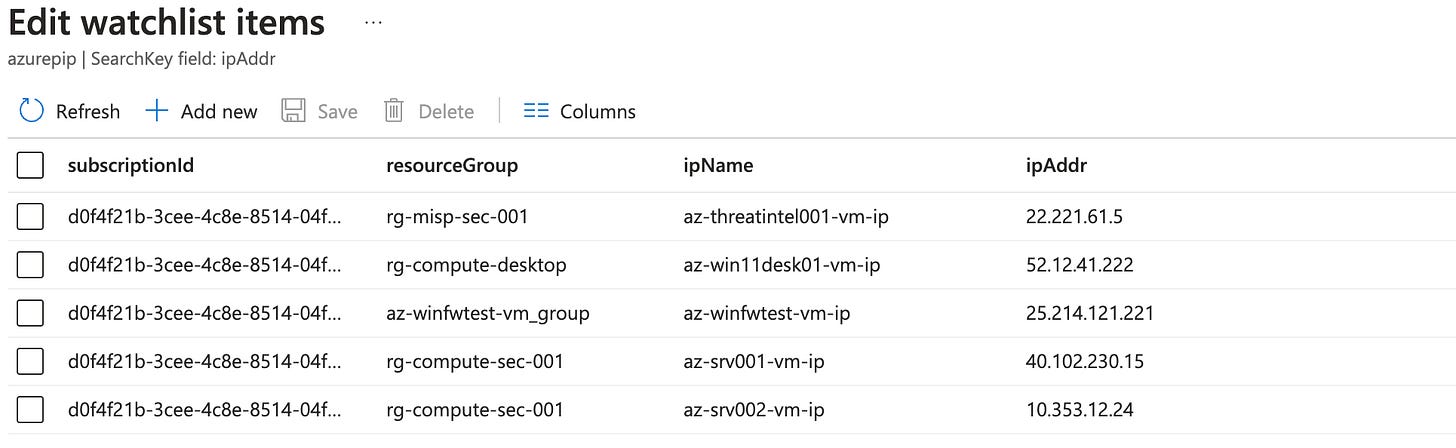Click the az-winfwtest-vm-ip cell
Image resolution: width=1456 pixels, height=448 pixels.
click(766, 313)
